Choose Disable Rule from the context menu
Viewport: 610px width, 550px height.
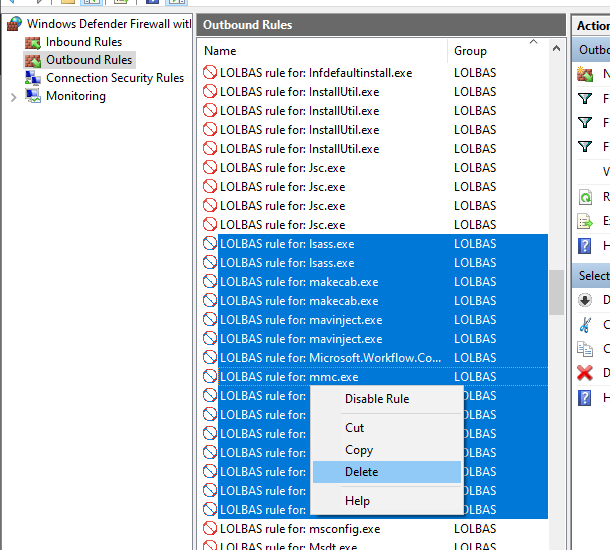387,399
